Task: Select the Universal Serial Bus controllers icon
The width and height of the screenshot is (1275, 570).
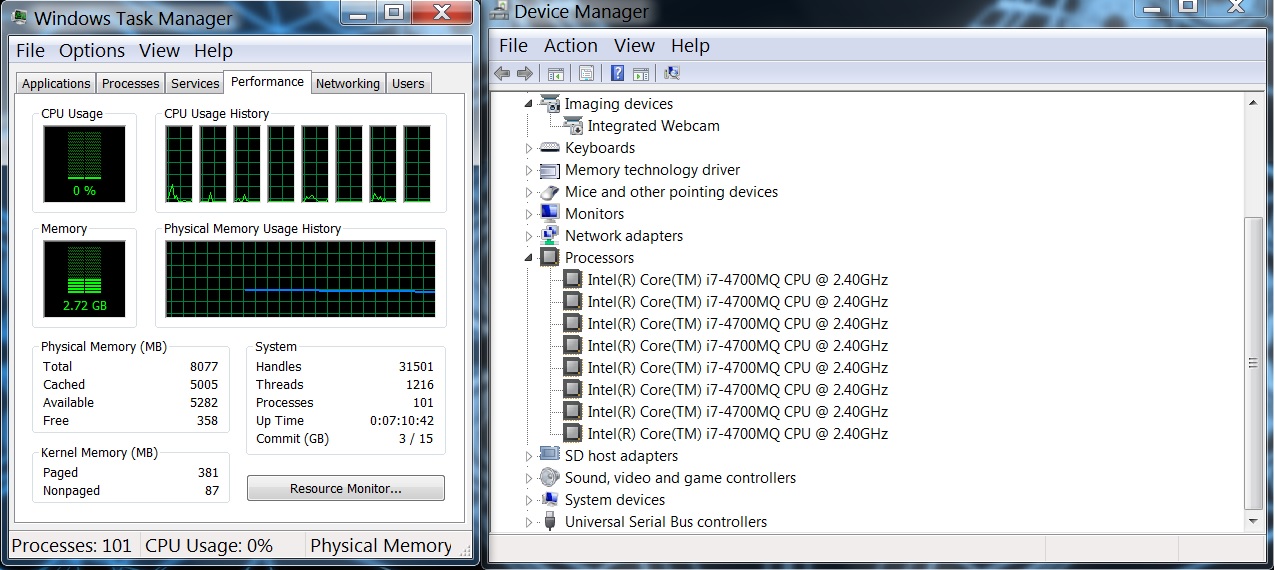Action: 550,521
